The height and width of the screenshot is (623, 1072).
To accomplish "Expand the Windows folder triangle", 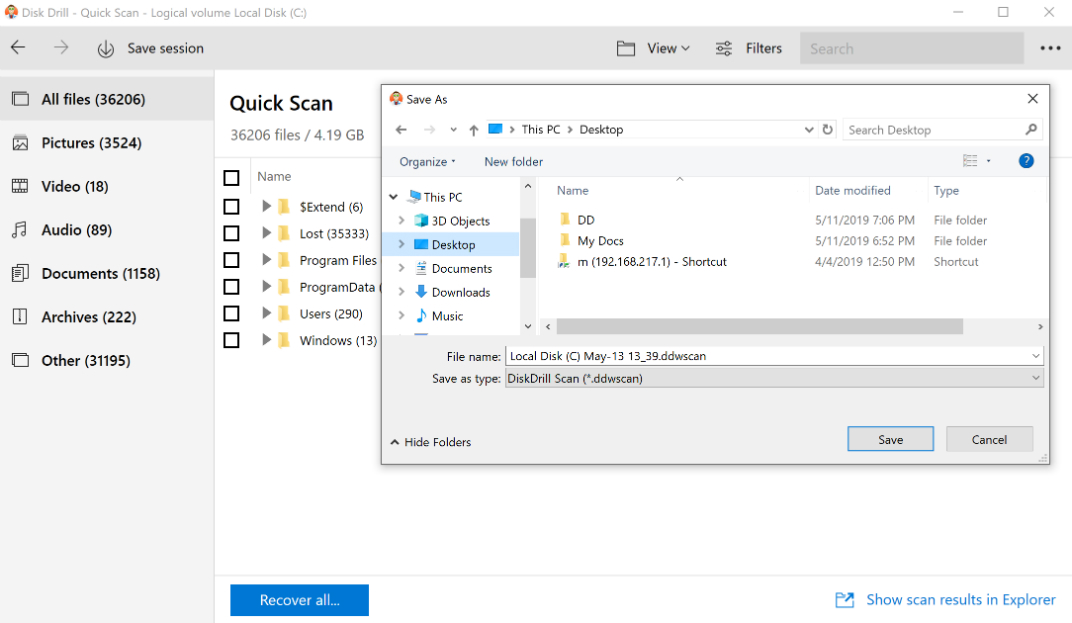I will coord(267,339).
